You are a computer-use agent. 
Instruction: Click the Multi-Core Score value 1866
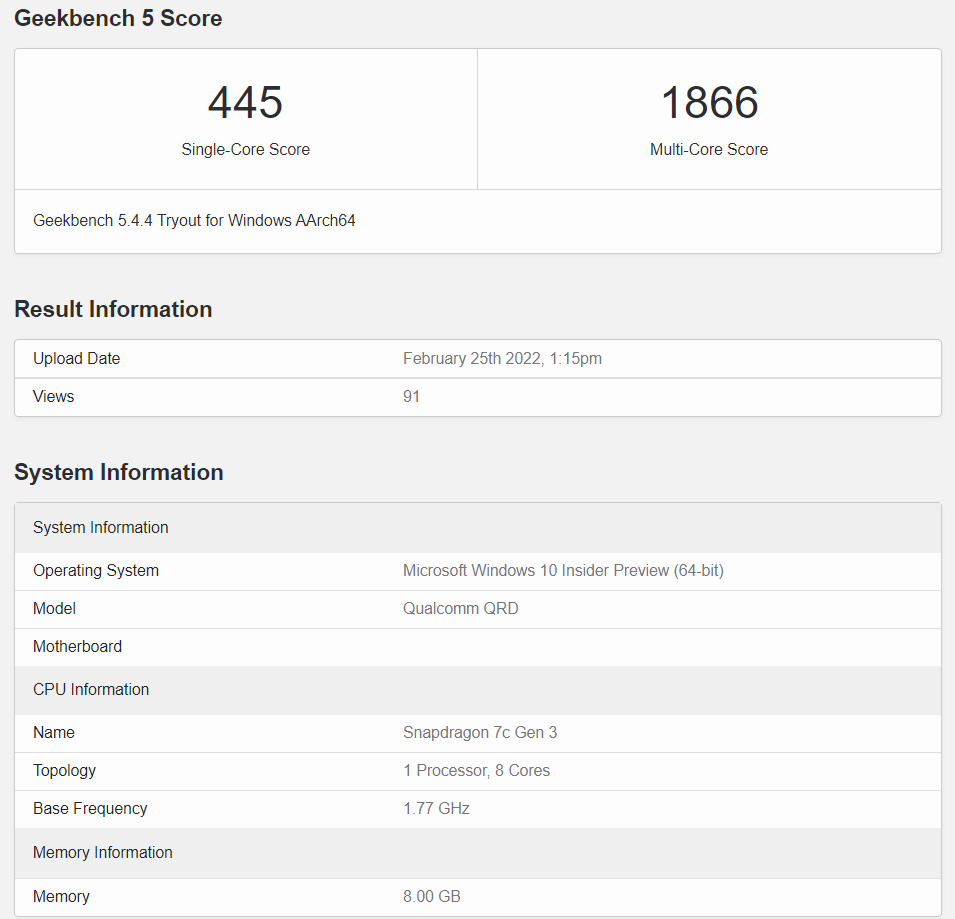[x=709, y=101]
